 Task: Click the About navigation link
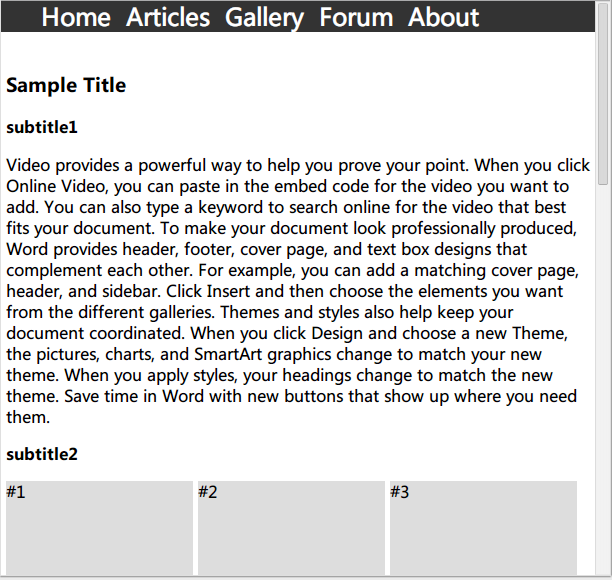pyautogui.click(x=443, y=17)
